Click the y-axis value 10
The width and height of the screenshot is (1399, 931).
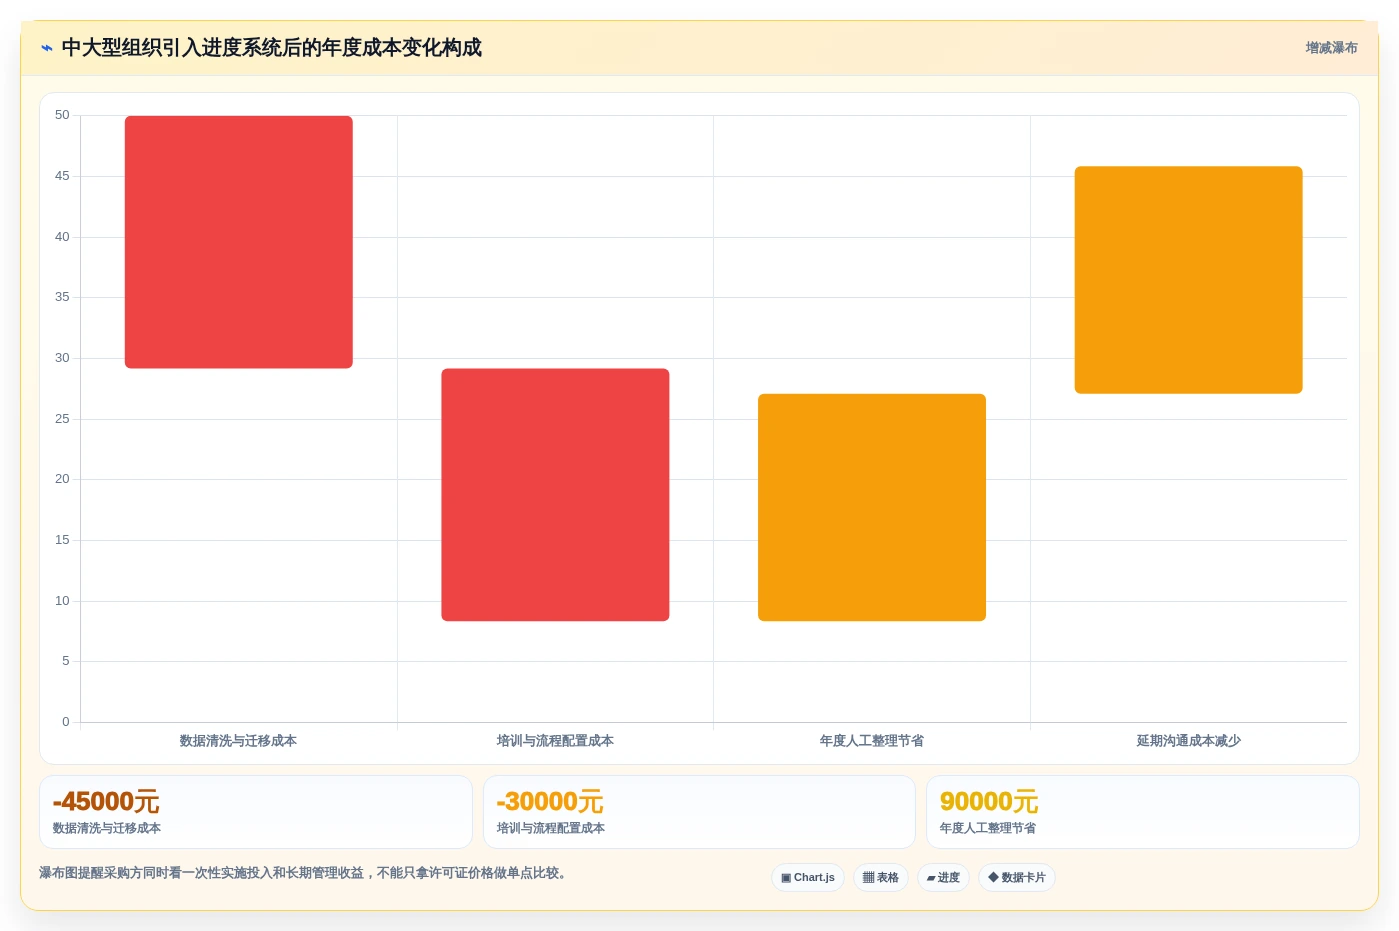click(x=62, y=601)
